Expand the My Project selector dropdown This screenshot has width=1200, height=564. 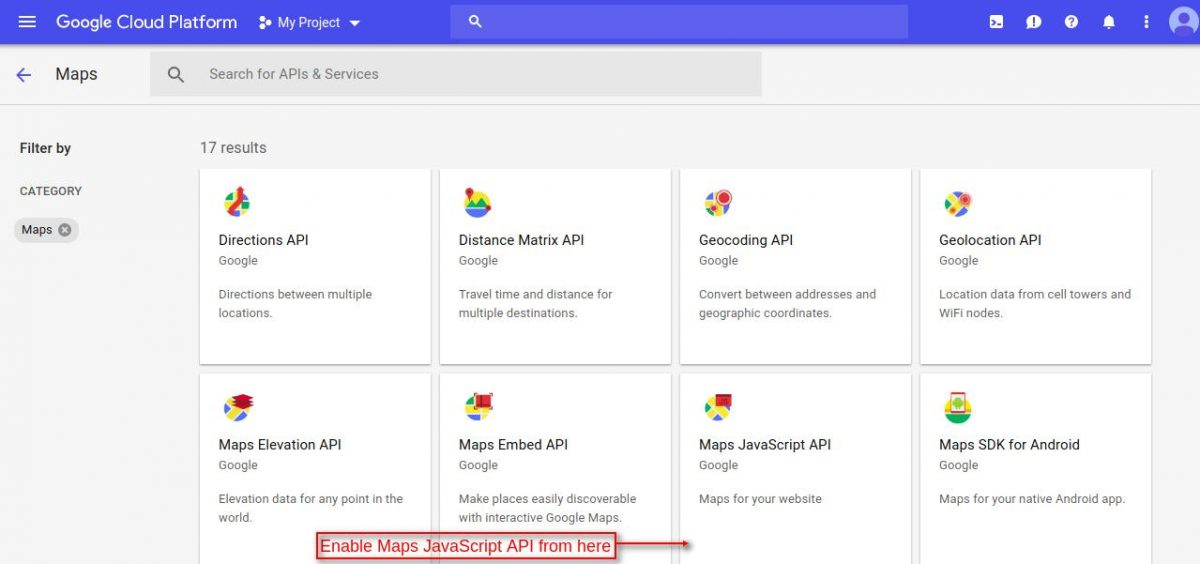pos(310,22)
